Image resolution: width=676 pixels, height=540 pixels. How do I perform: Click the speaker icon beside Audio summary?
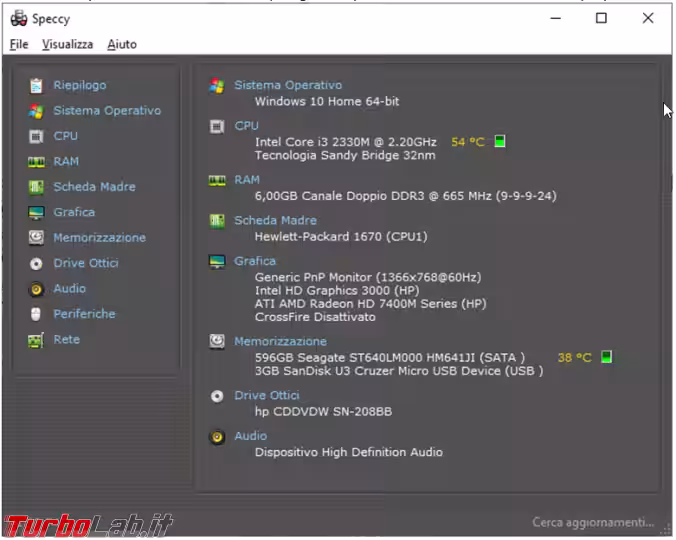(217, 437)
